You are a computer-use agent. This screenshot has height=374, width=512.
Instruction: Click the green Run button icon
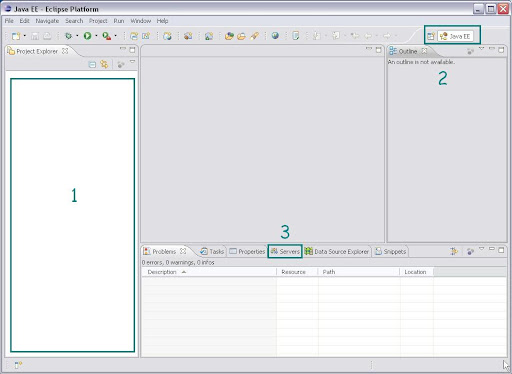87,36
